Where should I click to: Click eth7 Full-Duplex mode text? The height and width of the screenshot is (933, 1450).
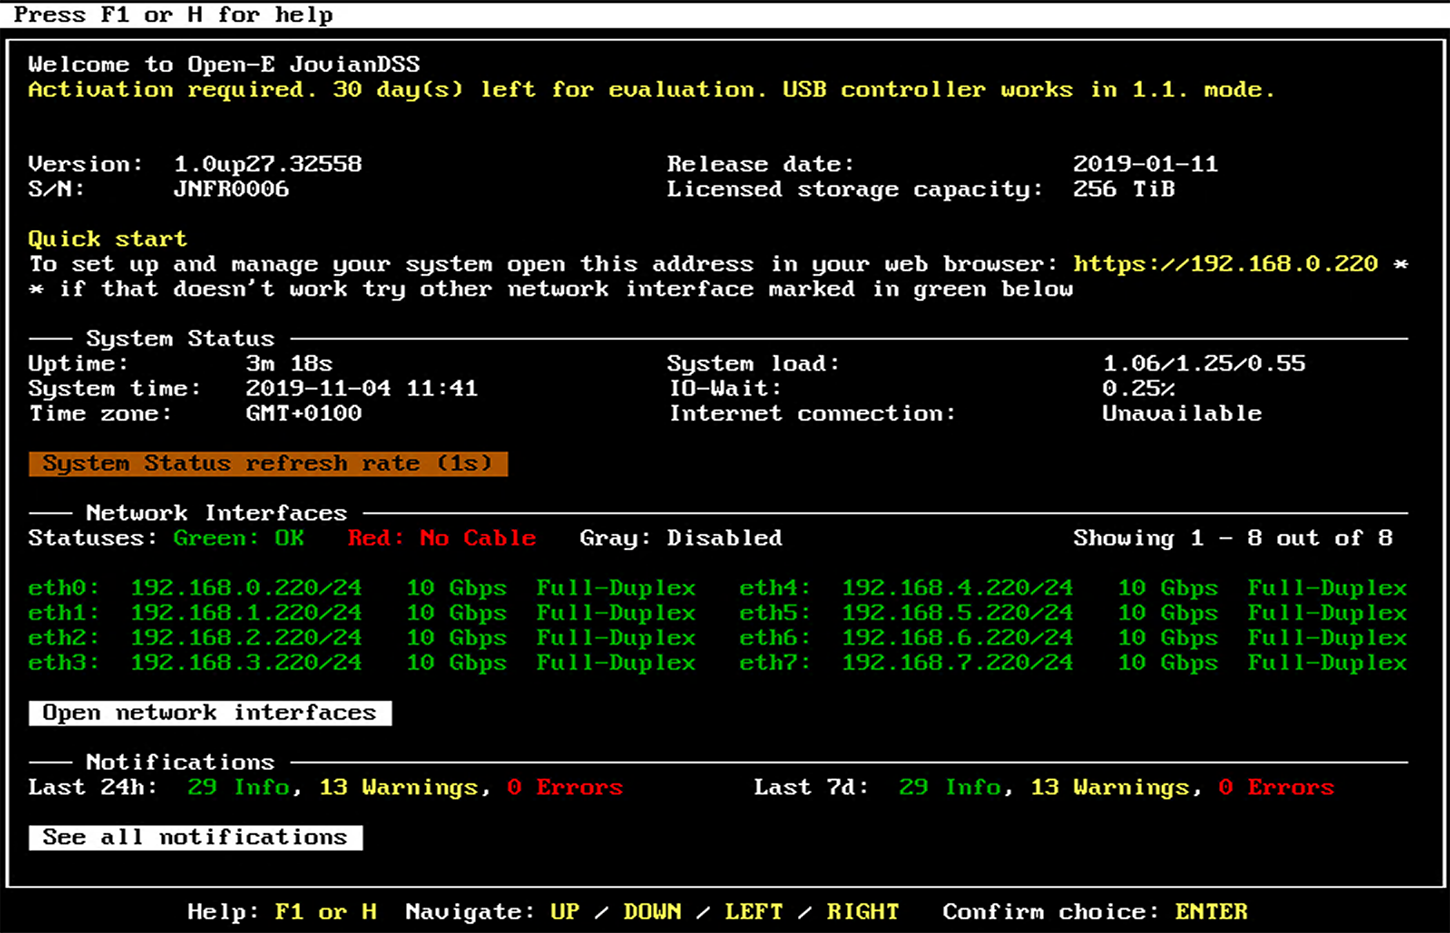tap(1327, 663)
